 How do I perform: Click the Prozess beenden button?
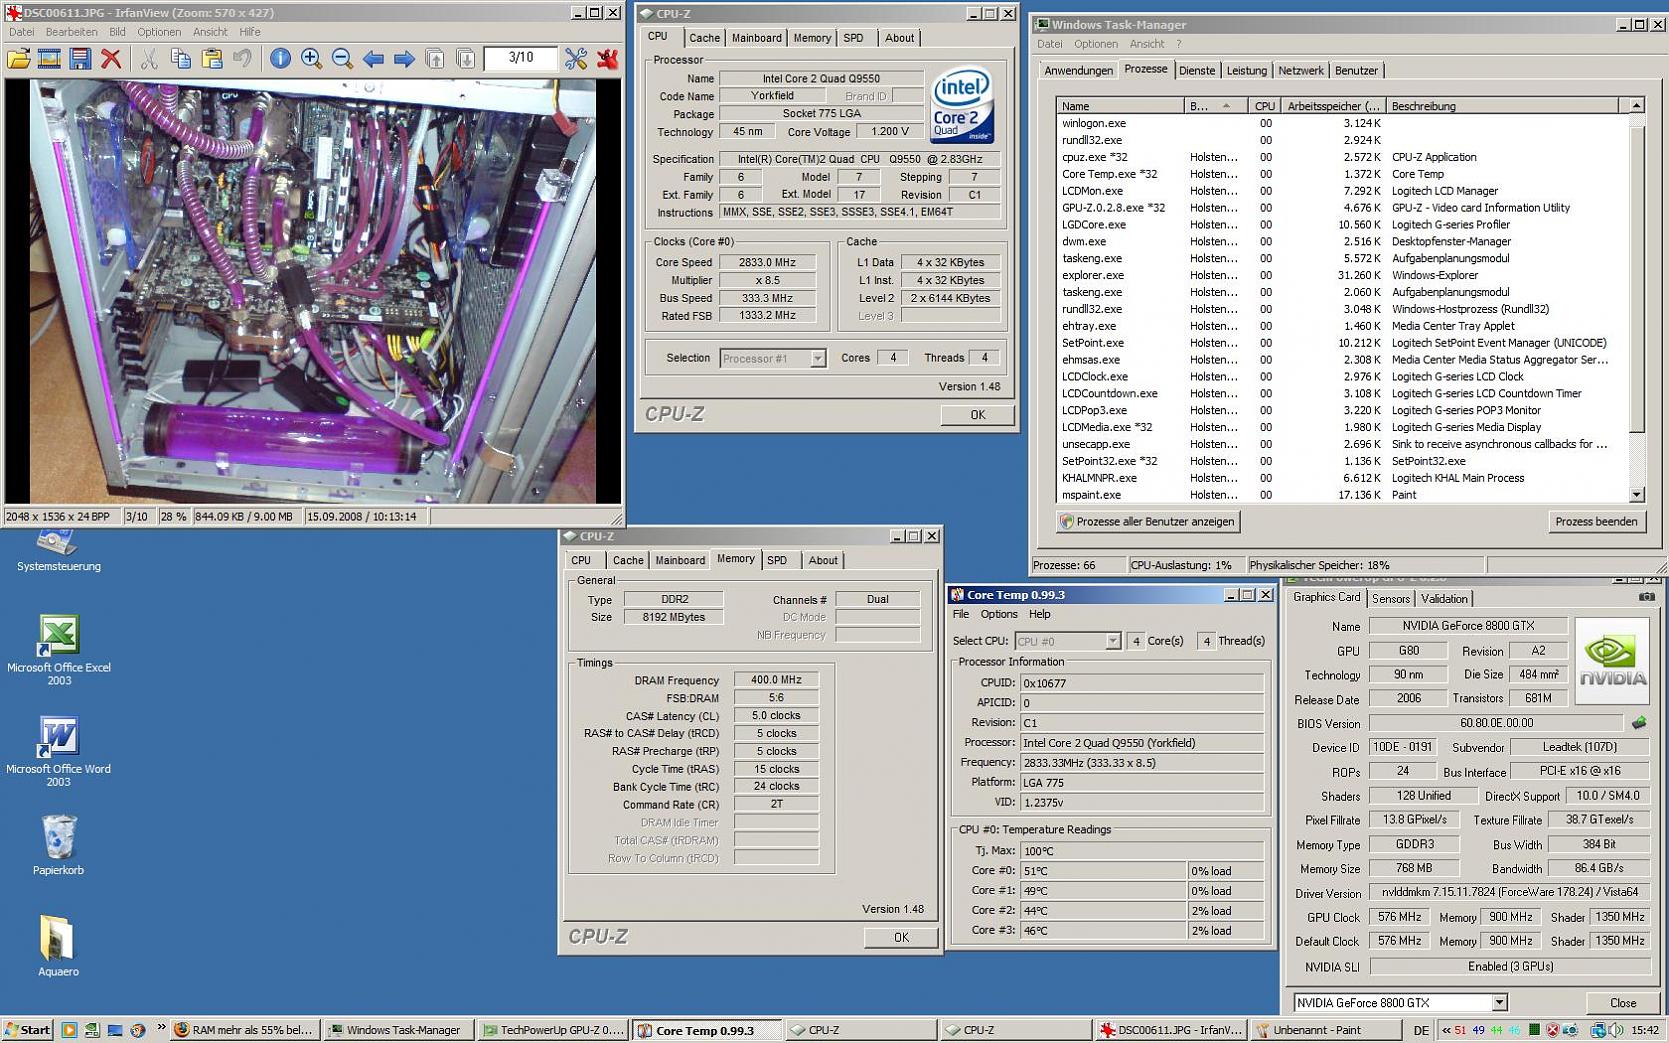[1596, 521]
